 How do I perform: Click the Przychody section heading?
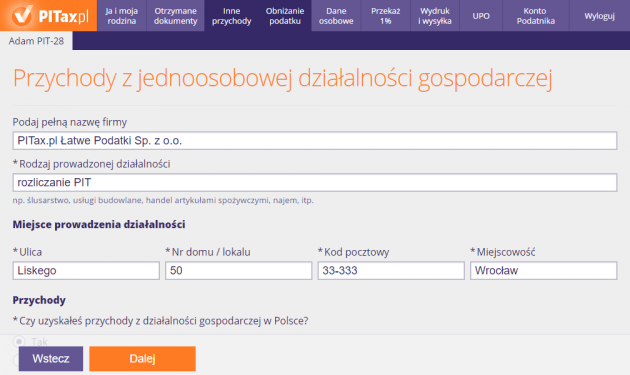click(x=39, y=300)
